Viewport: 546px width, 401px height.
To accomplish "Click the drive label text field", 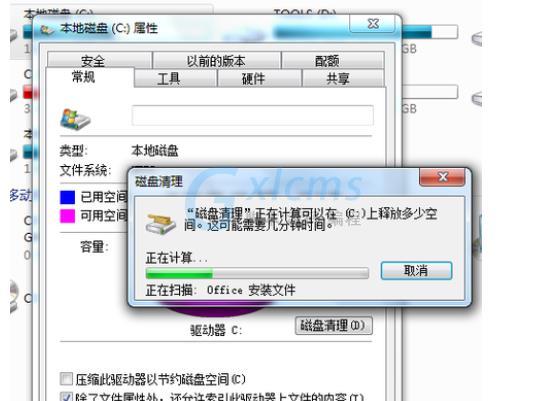I will 252,115.
